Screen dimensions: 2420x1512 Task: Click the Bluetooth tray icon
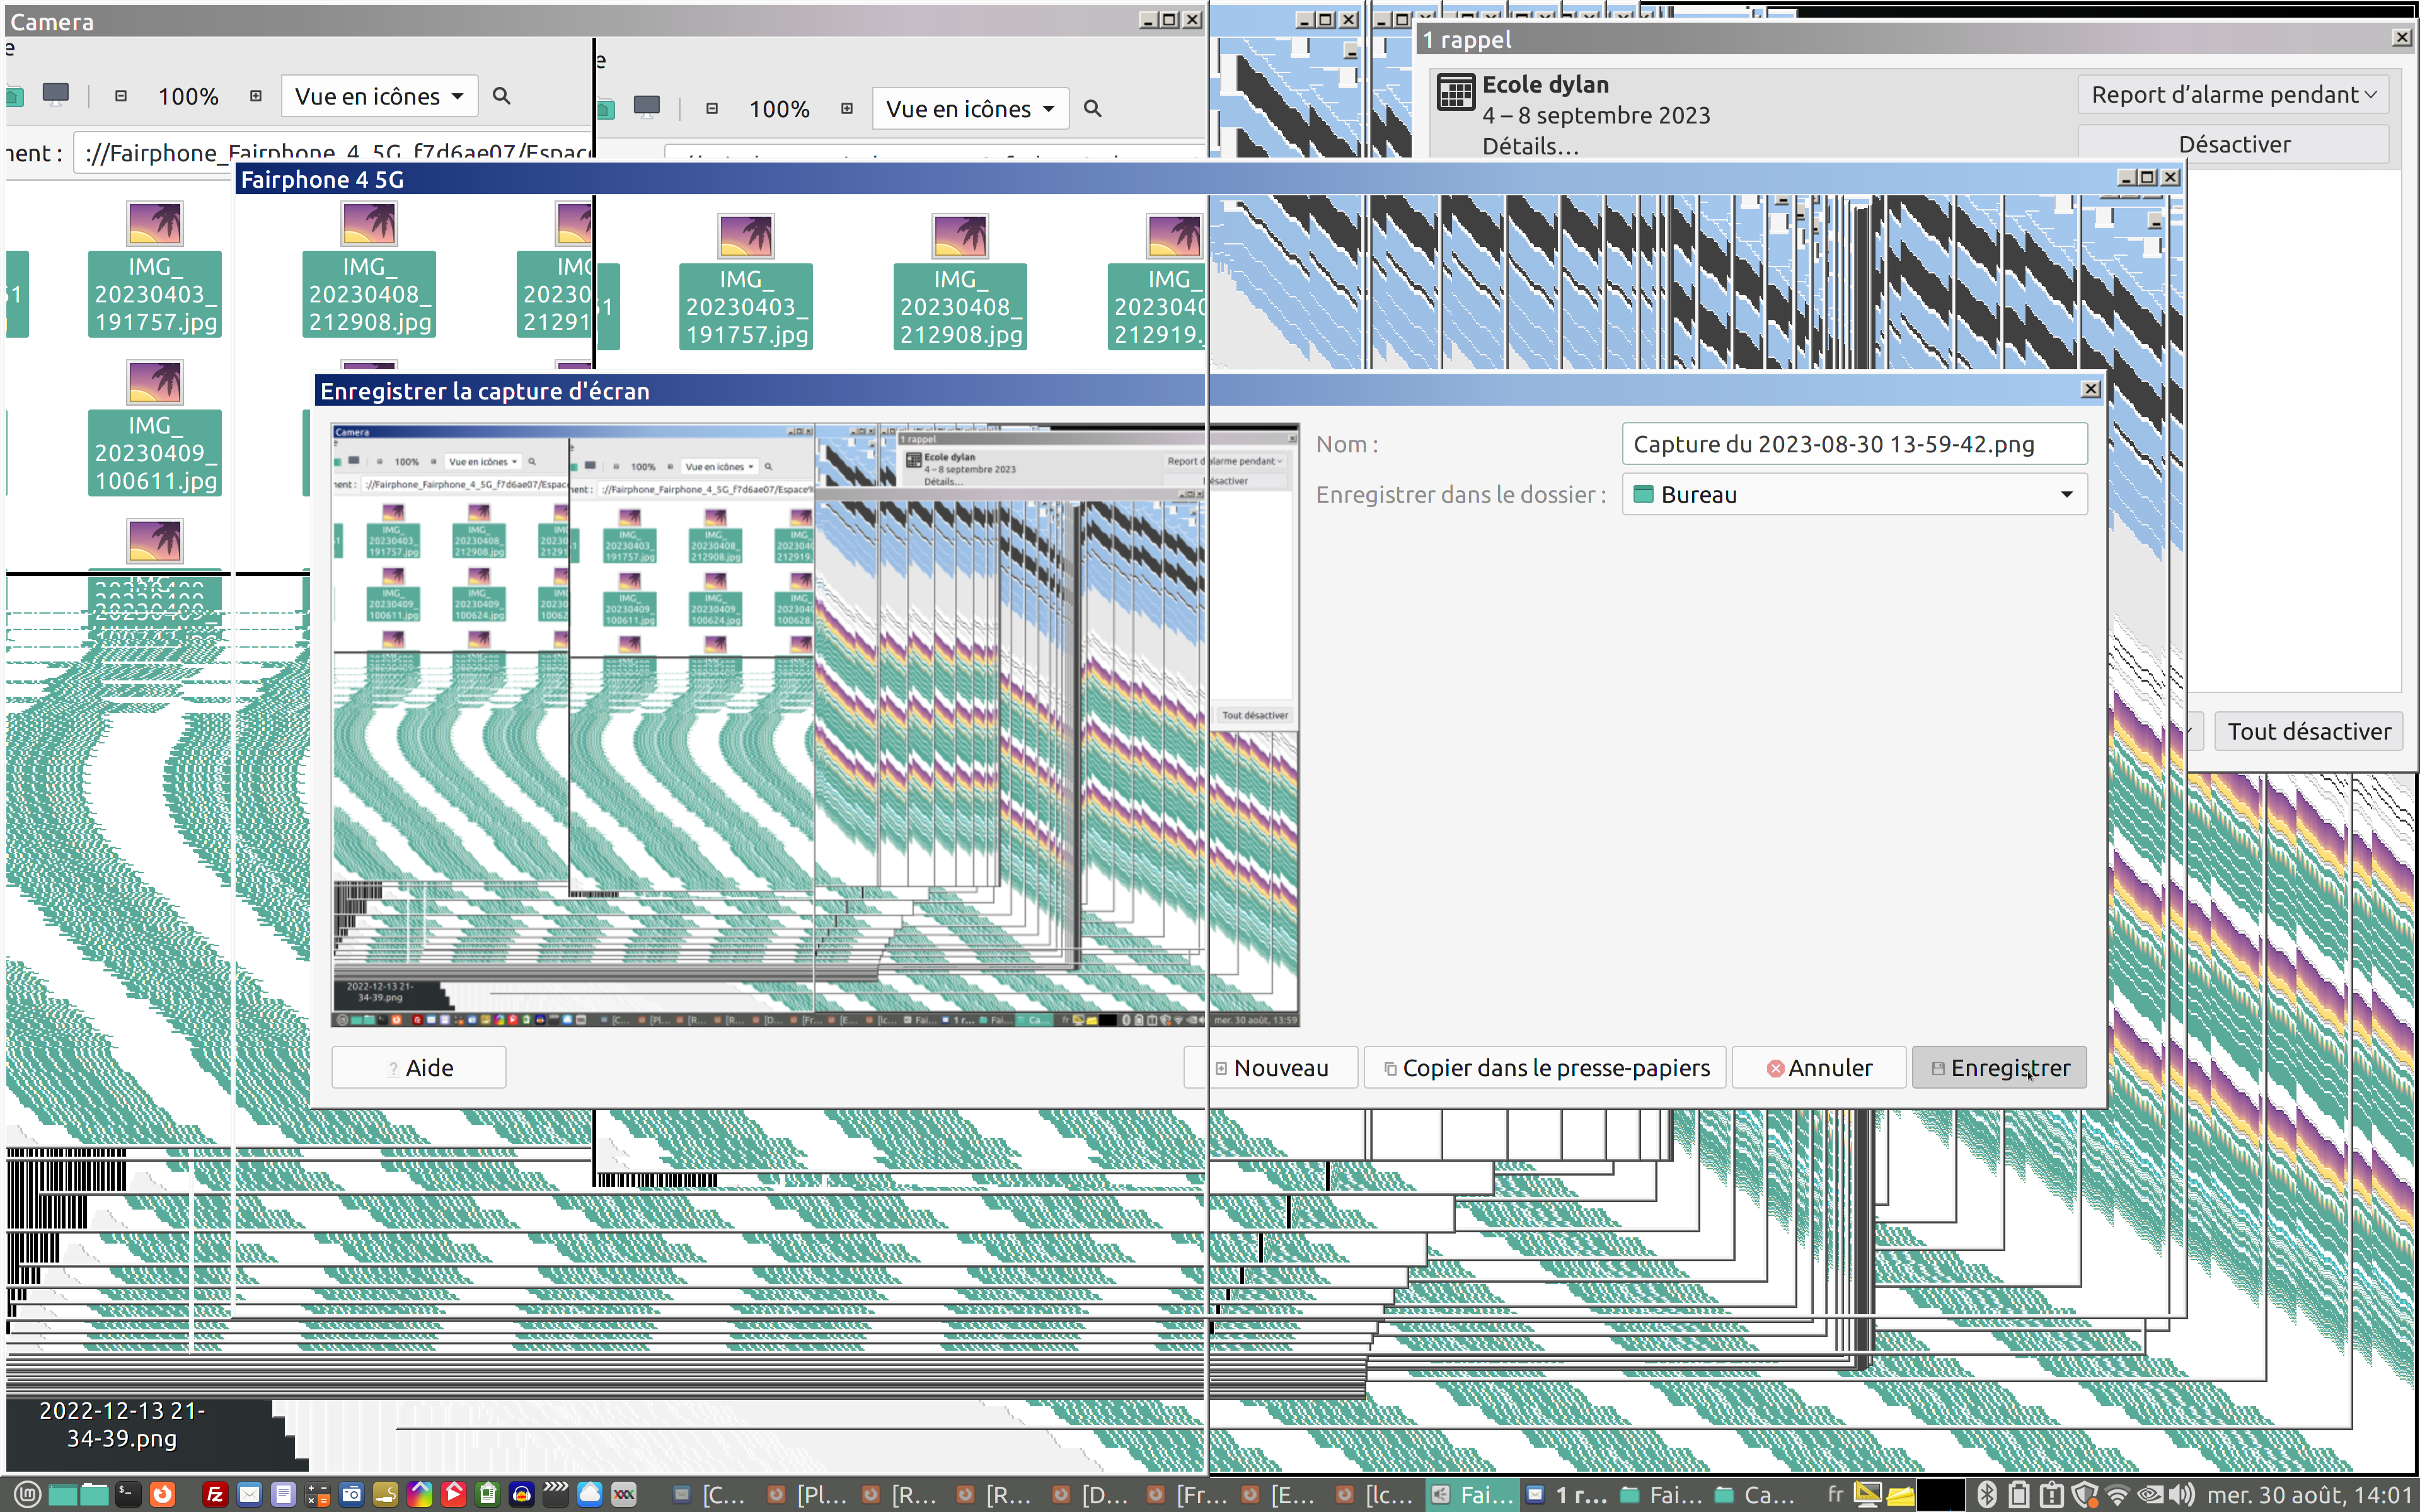click(1986, 1494)
